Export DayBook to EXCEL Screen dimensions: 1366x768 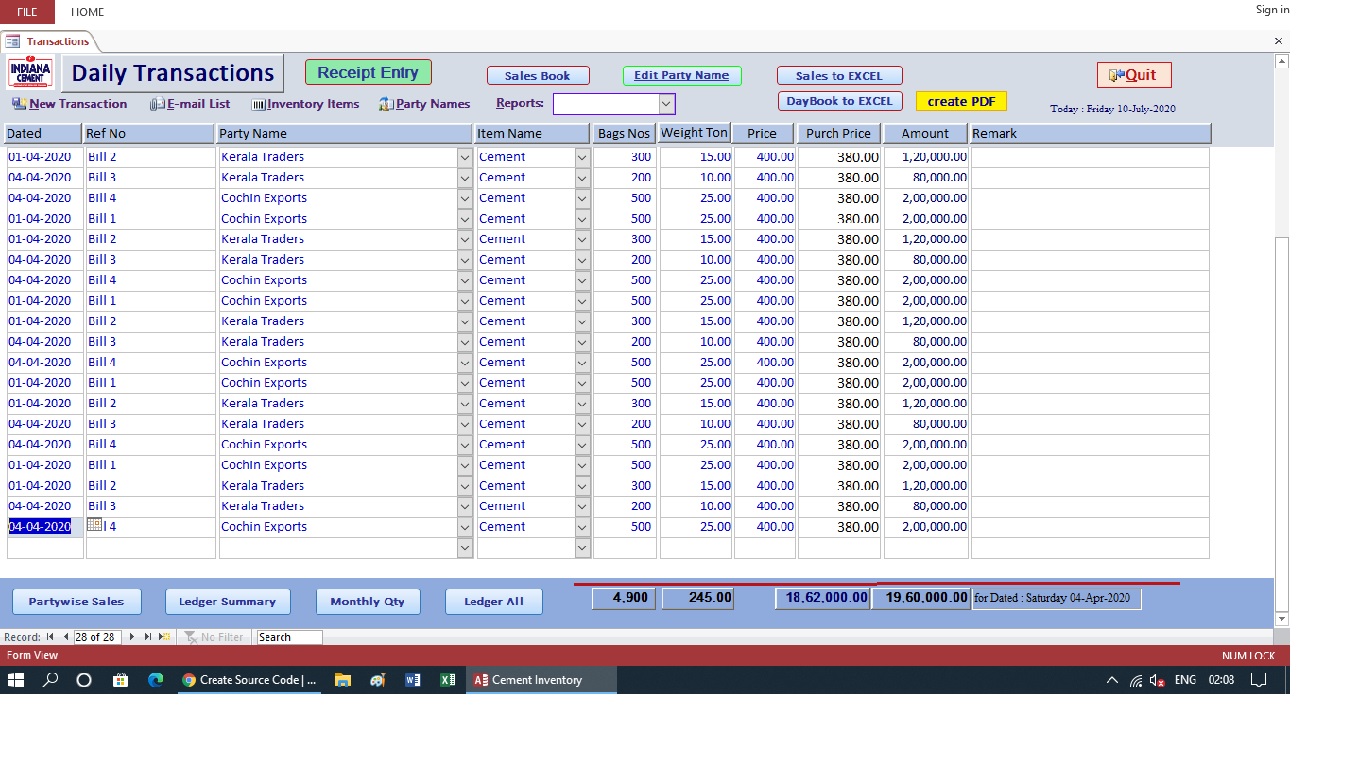(840, 101)
